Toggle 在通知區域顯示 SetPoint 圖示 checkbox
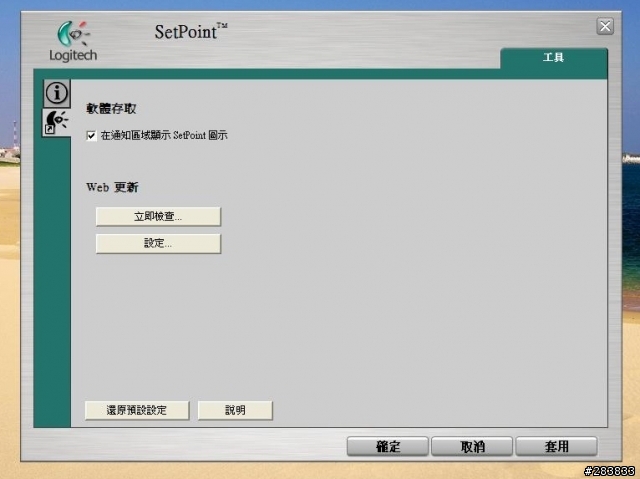Screen dimensions: 640x479 tap(91, 135)
